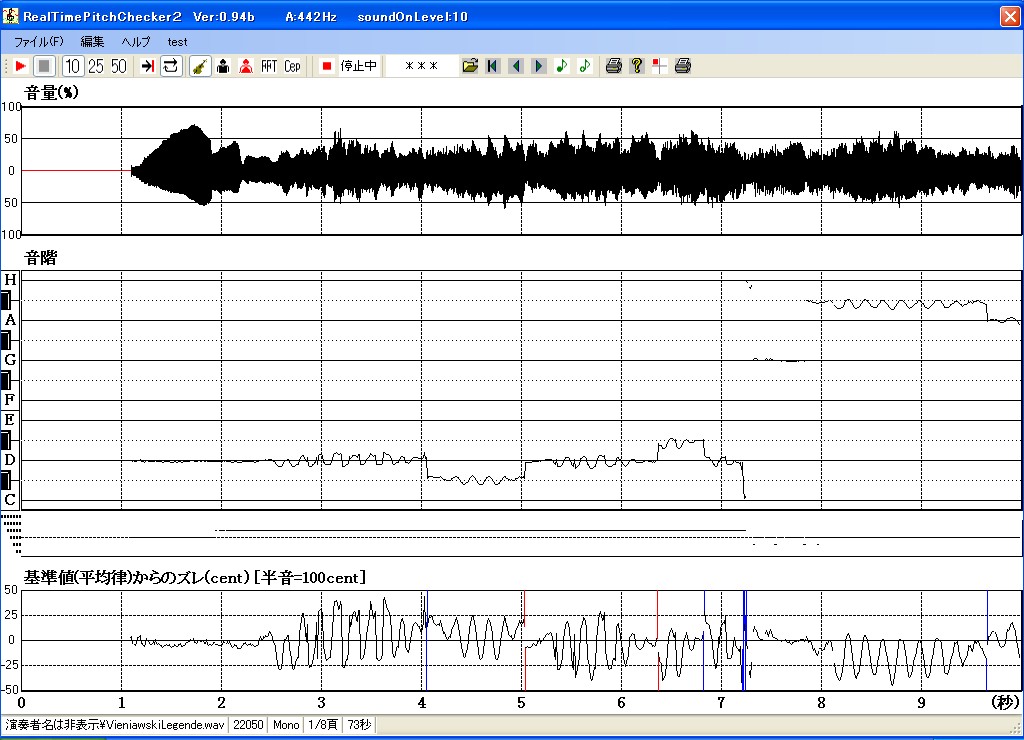Click the toolbar drag grip handle

[x=6, y=66]
